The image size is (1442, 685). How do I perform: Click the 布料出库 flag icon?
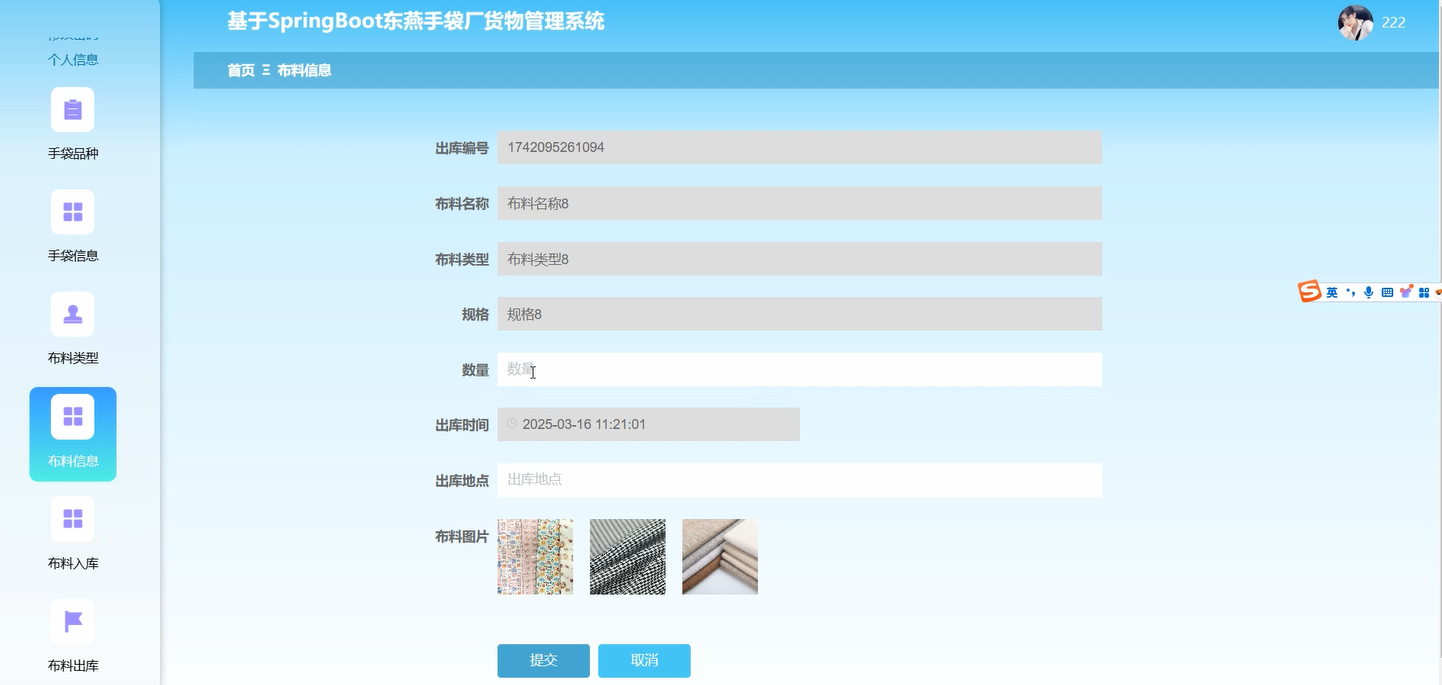72,621
